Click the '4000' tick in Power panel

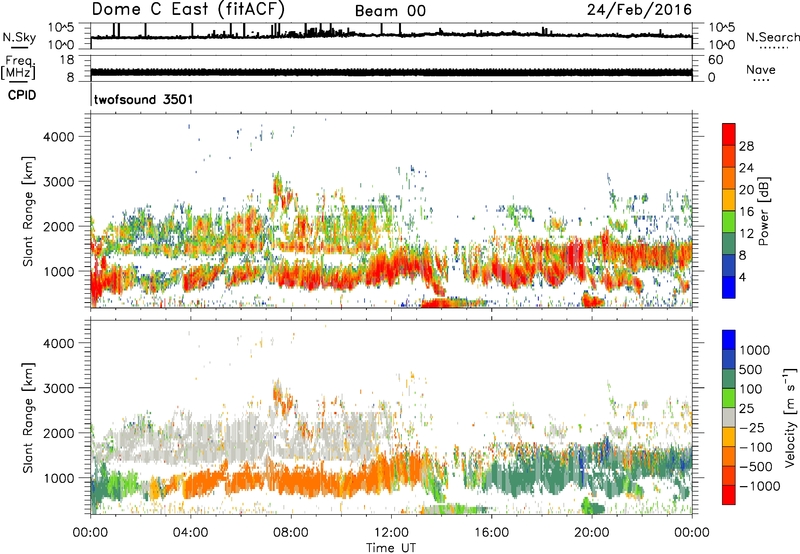58,137
